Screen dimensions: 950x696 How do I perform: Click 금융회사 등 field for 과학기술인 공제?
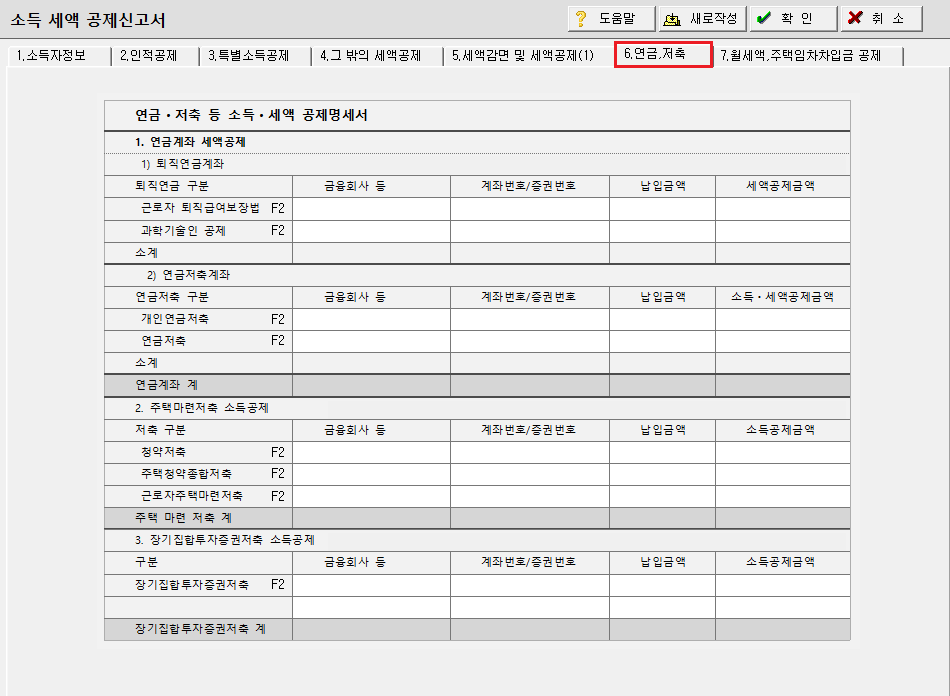pos(371,231)
